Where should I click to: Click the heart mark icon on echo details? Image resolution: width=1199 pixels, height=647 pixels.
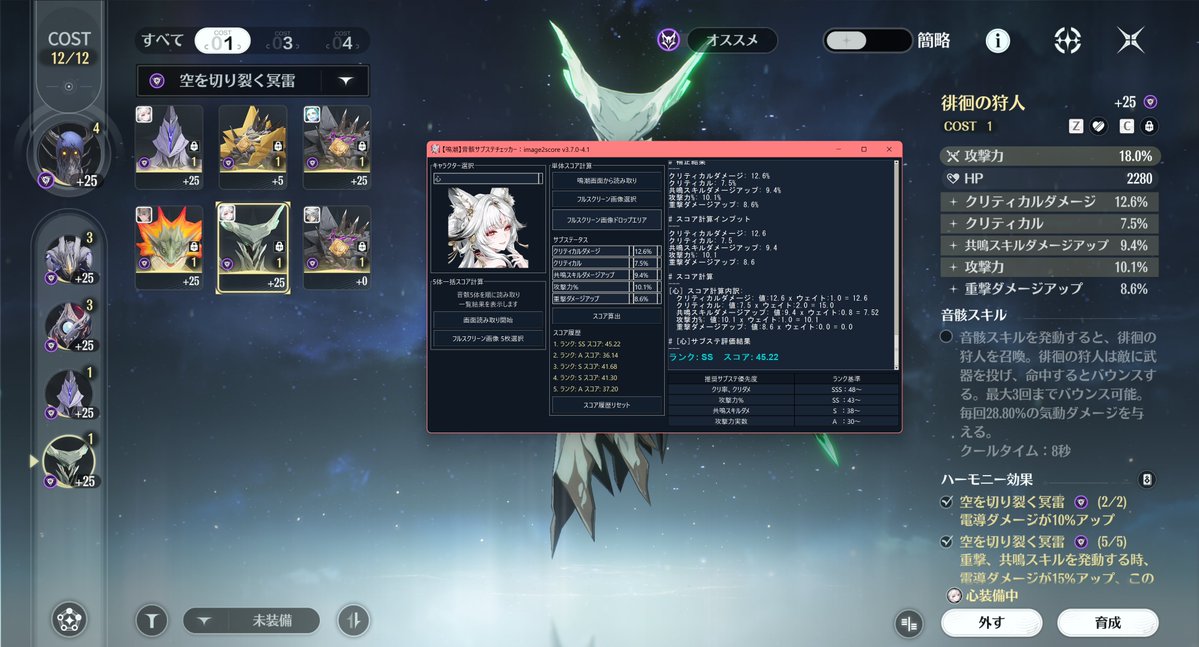coord(1099,126)
